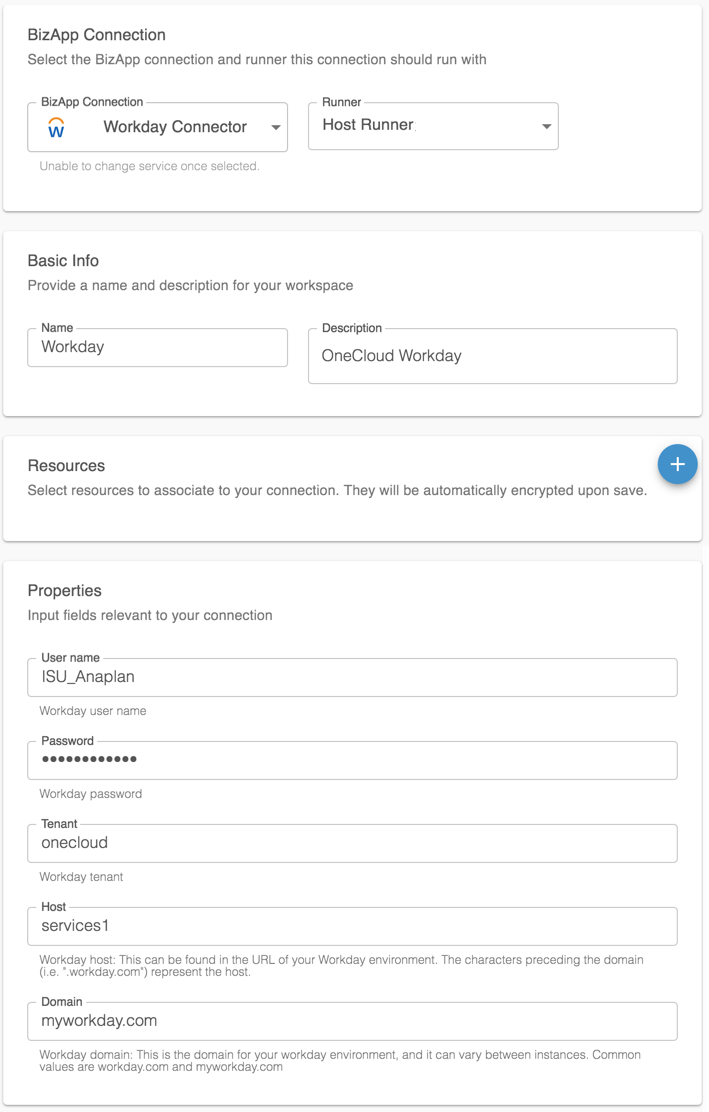
Task: Click the Workday logo icon in BizApp Connection
Action: (56, 128)
